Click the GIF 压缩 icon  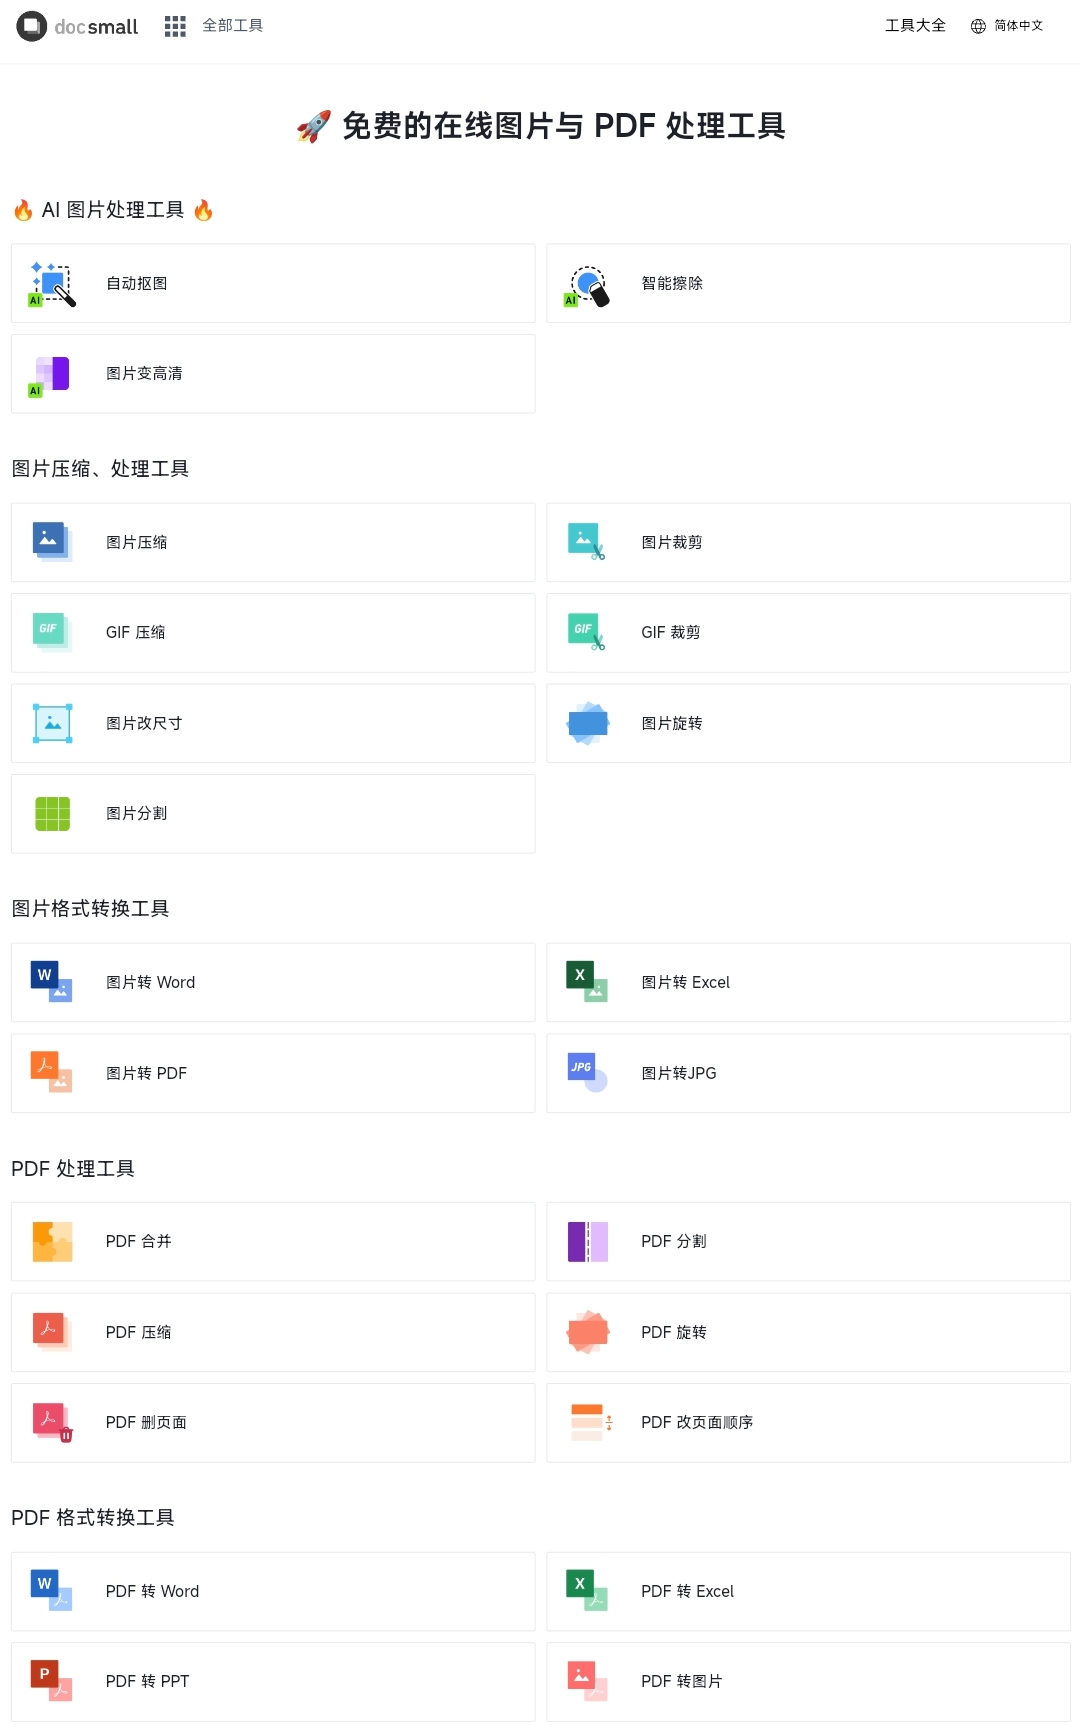click(52, 632)
